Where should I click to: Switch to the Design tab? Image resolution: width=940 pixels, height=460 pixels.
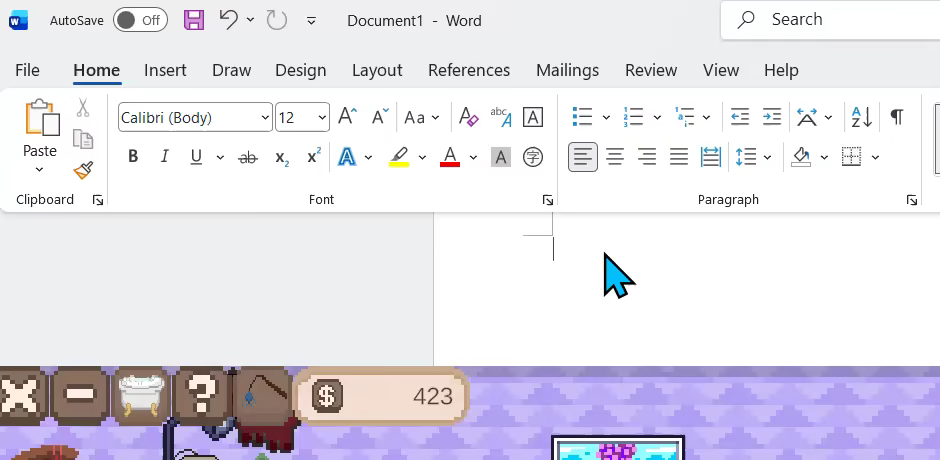tap(300, 70)
